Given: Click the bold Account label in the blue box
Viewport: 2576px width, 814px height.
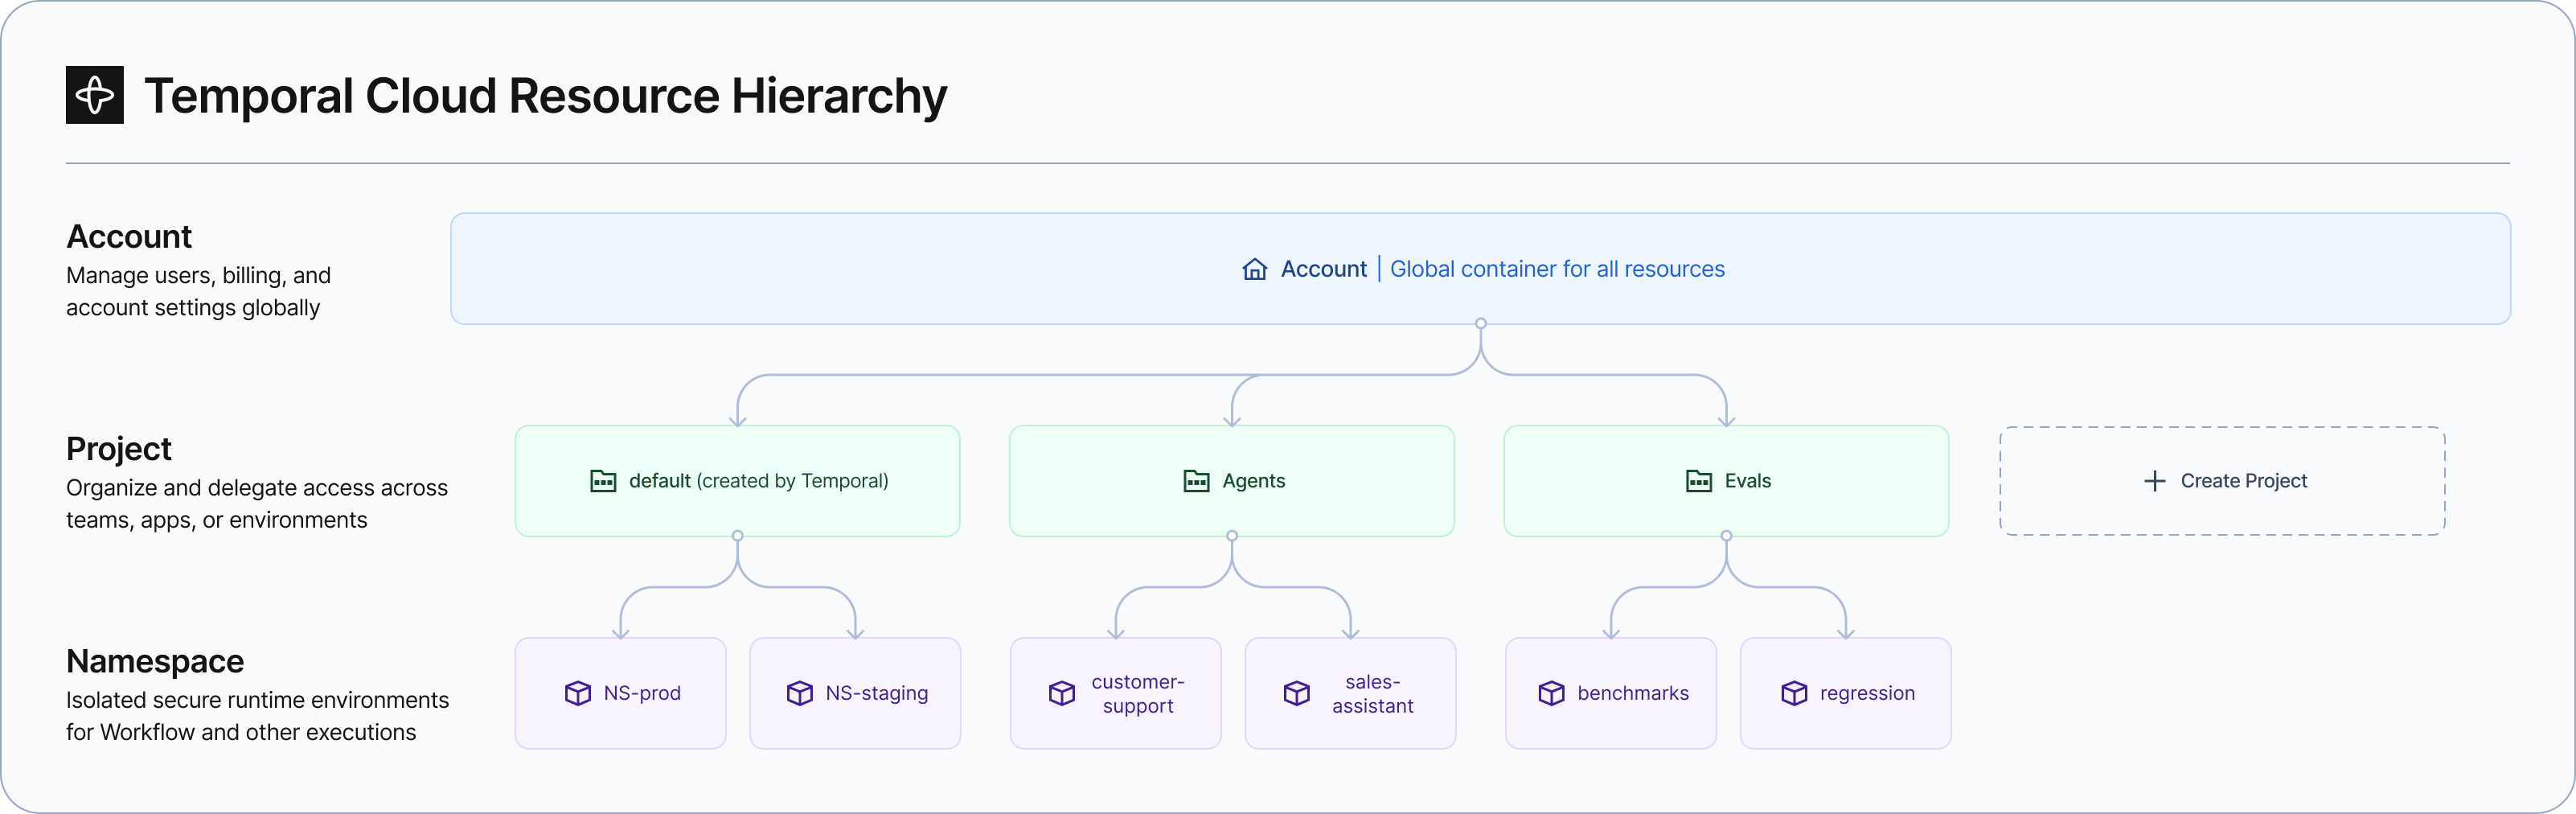Looking at the screenshot, I should click(x=1323, y=269).
